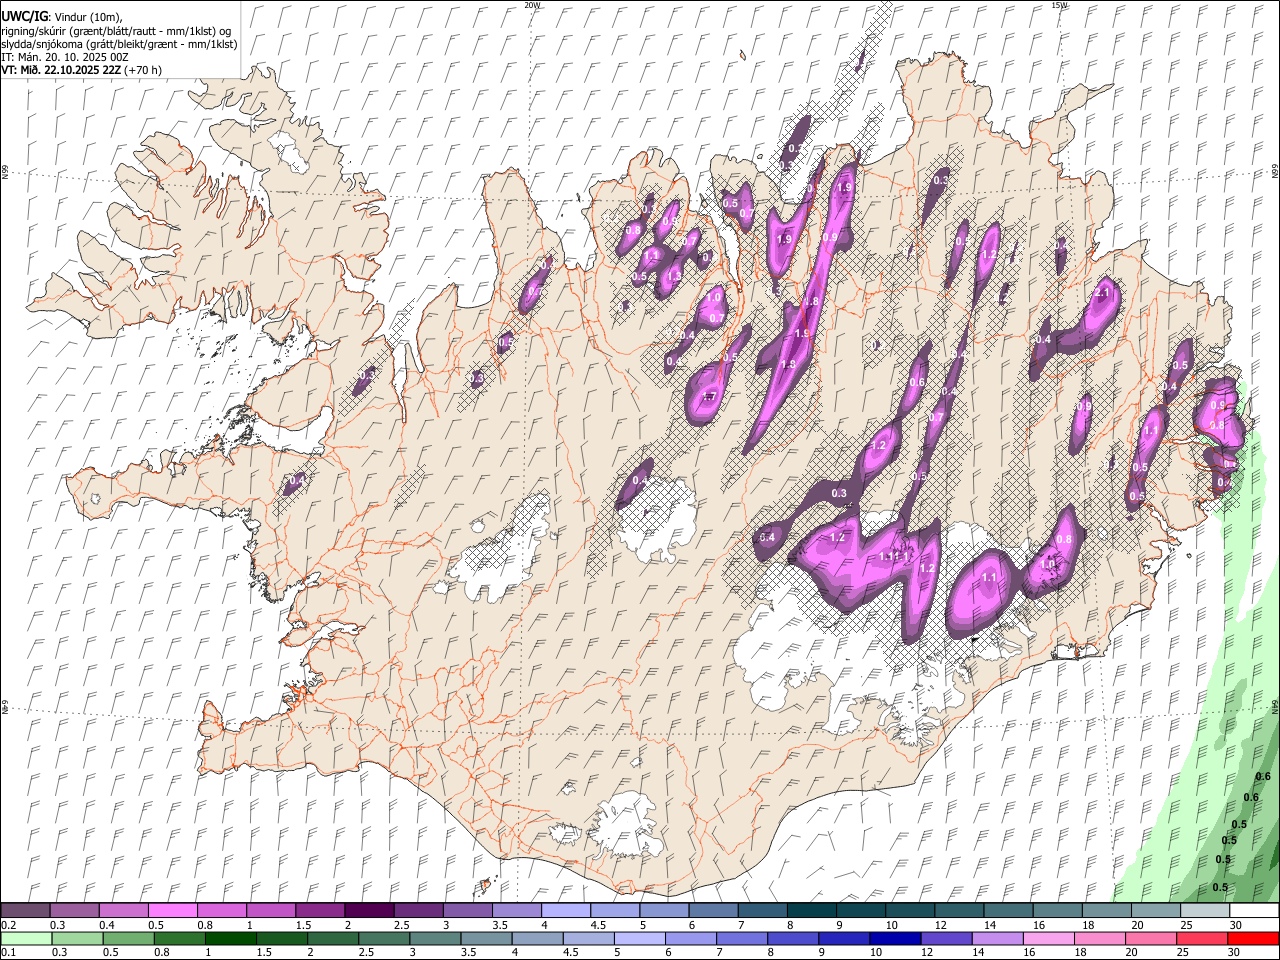Click the royal blue 8 rain legend swatch
Screen dimensions: 1280x960
click(794, 939)
